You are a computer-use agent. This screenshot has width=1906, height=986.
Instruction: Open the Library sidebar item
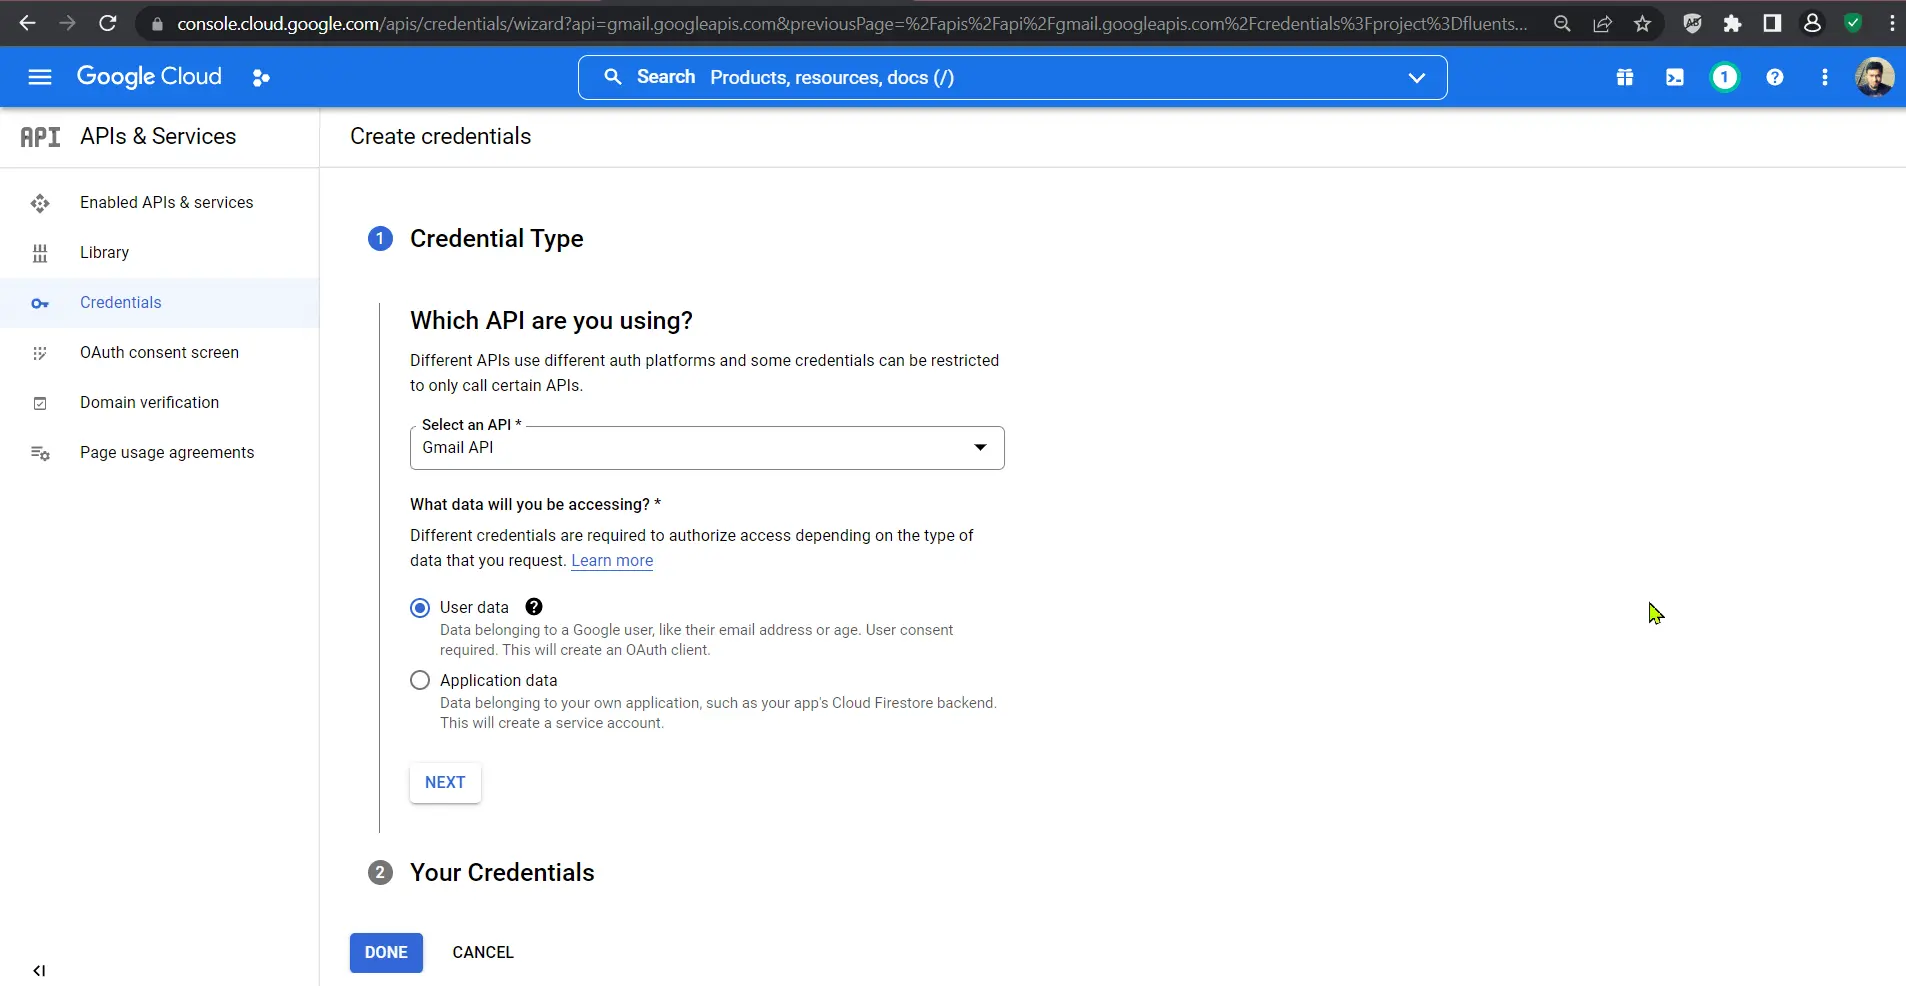pos(104,253)
